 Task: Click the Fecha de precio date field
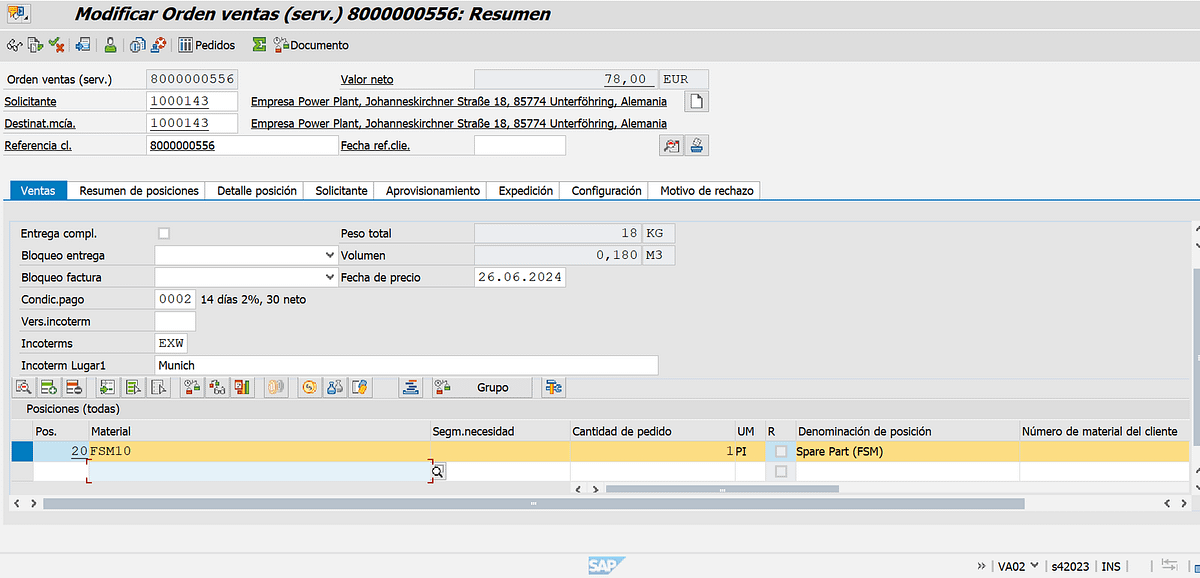(x=520, y=277)
